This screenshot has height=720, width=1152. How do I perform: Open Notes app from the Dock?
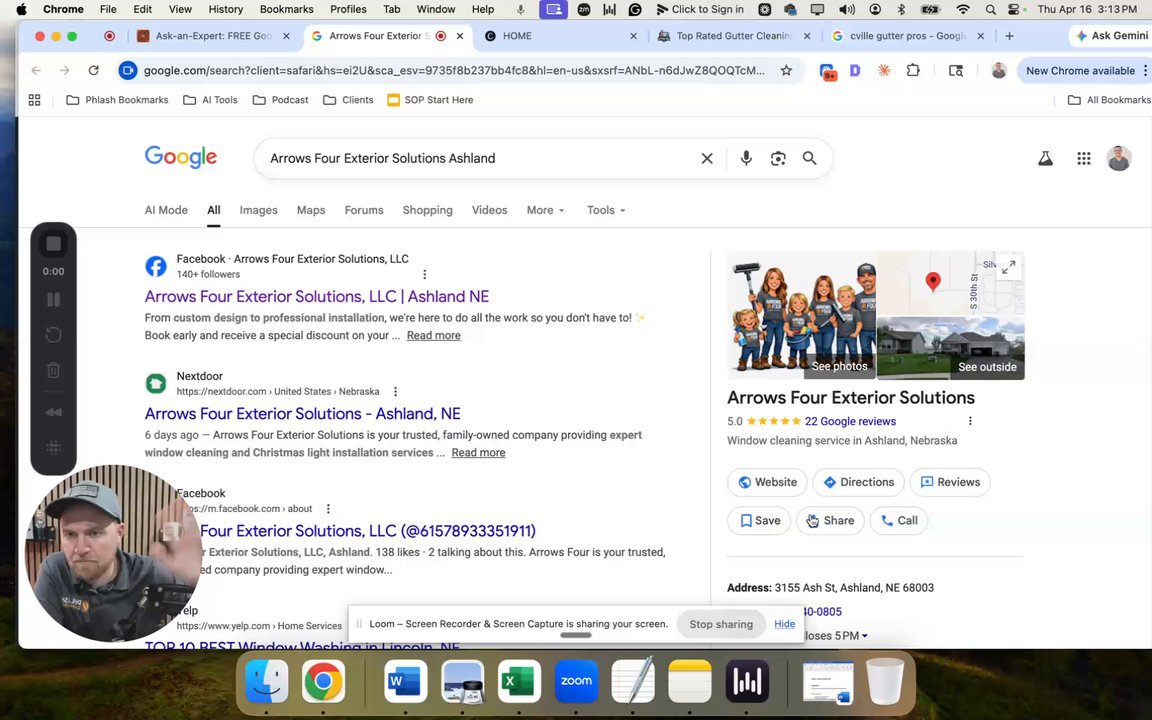(x=690, y=681)
